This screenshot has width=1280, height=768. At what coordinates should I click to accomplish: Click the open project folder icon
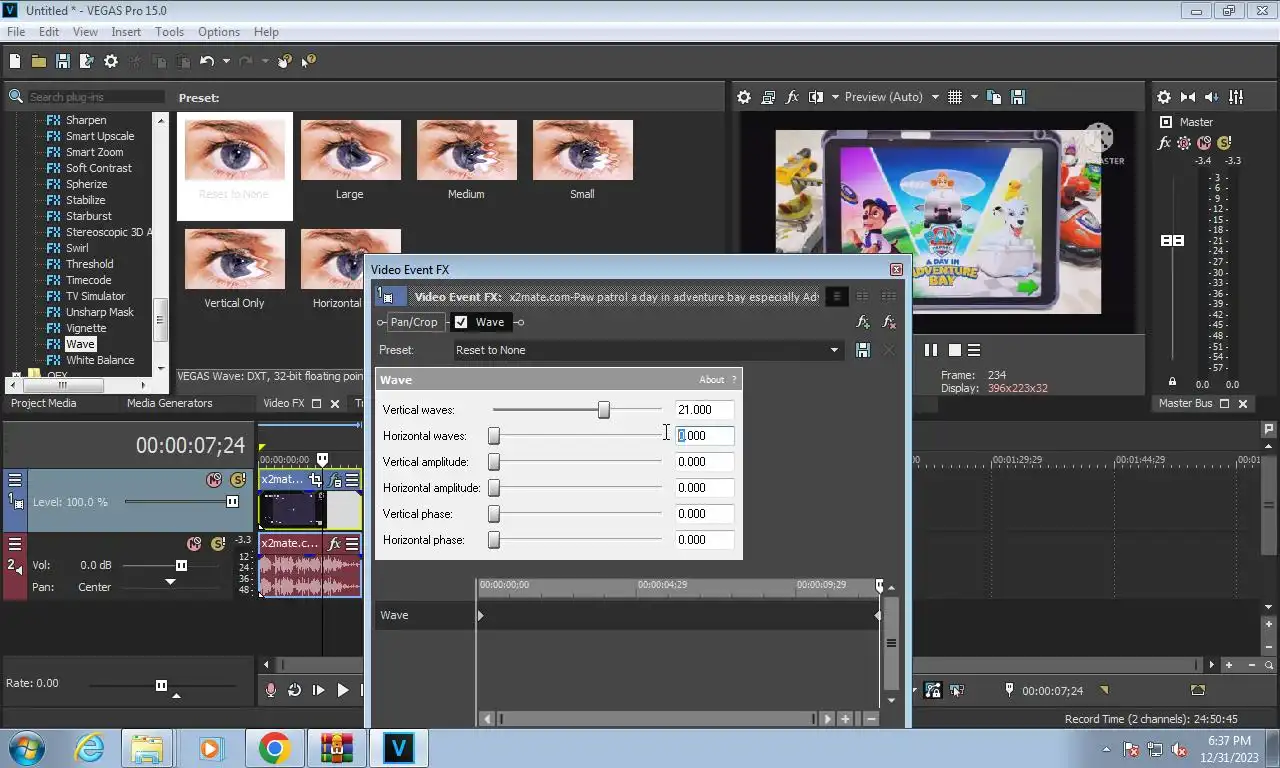click(x=38, y=61)
